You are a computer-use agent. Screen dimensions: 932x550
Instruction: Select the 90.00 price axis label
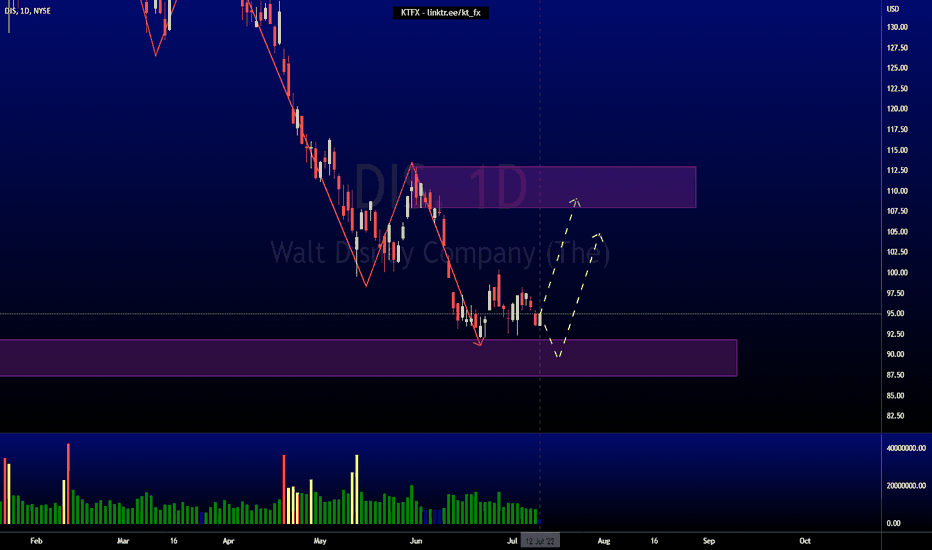[895, 354]
